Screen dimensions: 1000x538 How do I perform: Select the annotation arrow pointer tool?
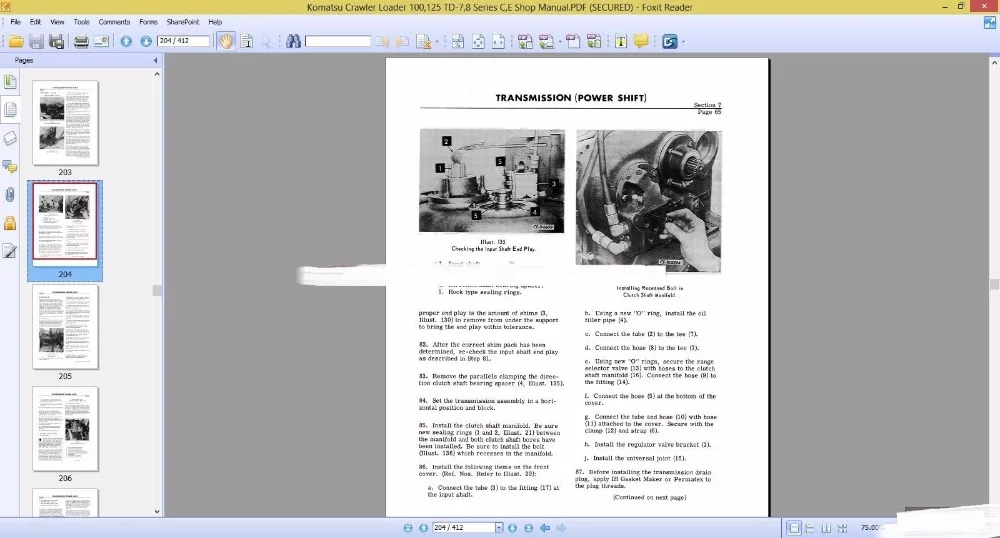(x=267, y=41)
